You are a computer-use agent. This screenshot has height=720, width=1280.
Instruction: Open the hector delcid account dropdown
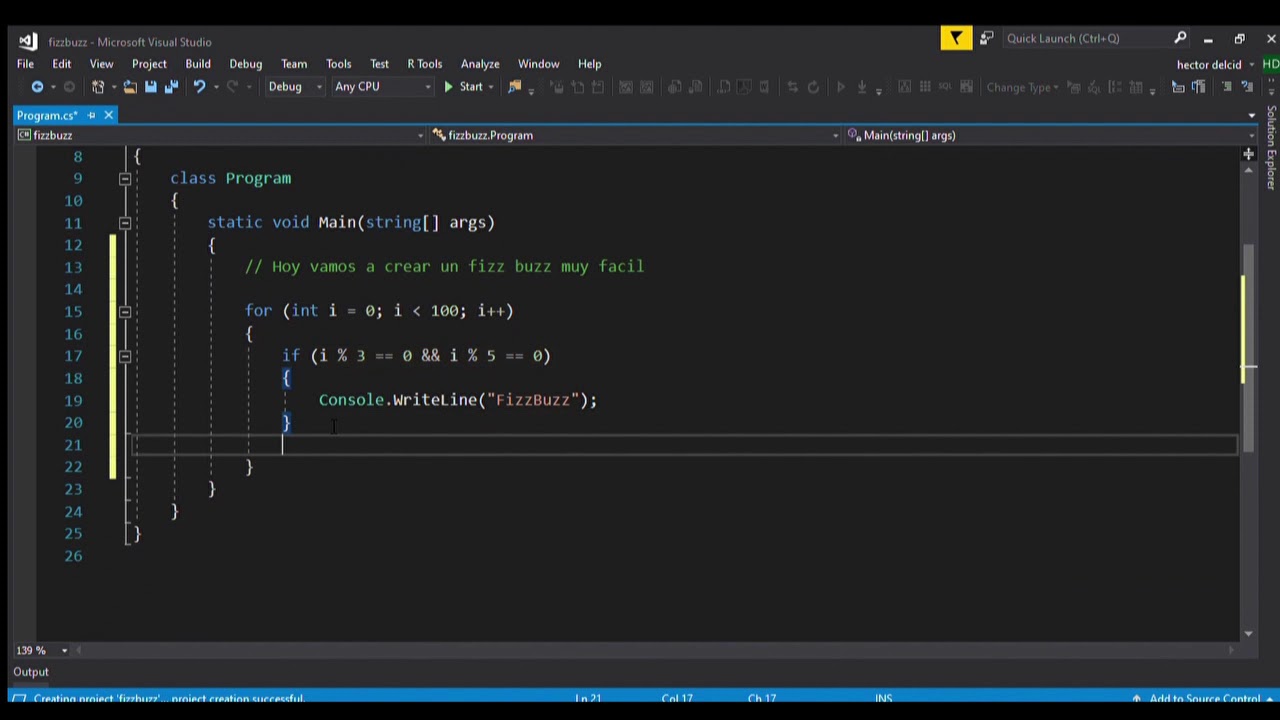tap(1215, 64)
